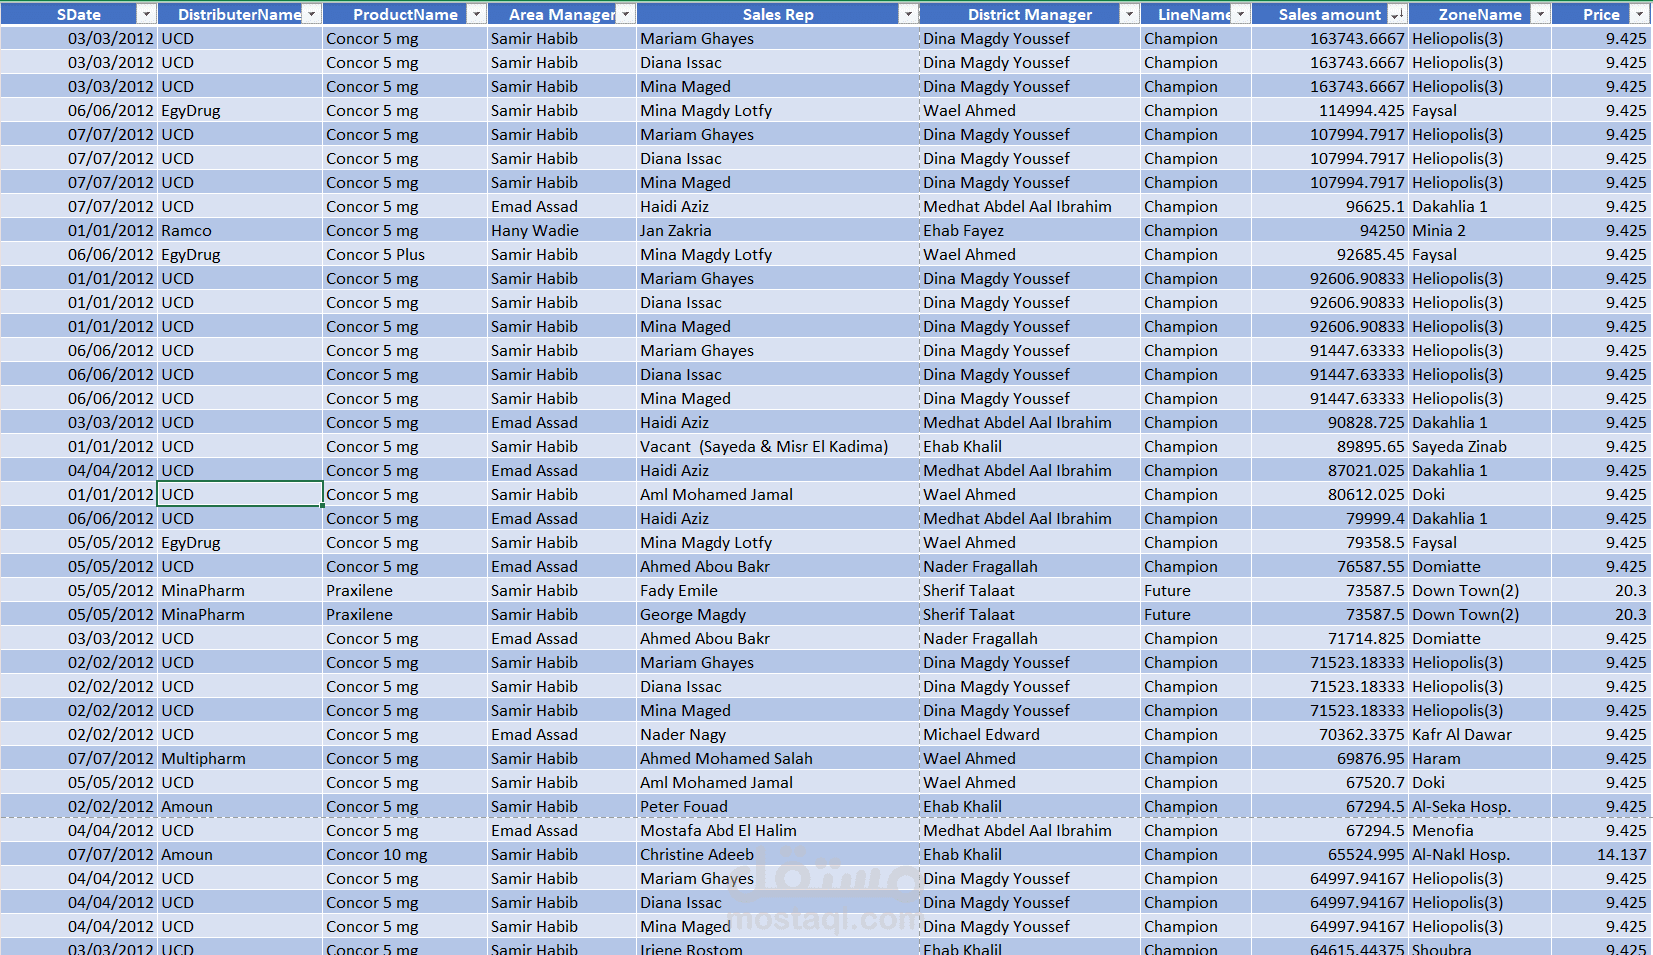The width and height of the screenshot is (1653, 955).
Task: Select the Sayeda Zinab zone cell
Action: (1480, 446)
